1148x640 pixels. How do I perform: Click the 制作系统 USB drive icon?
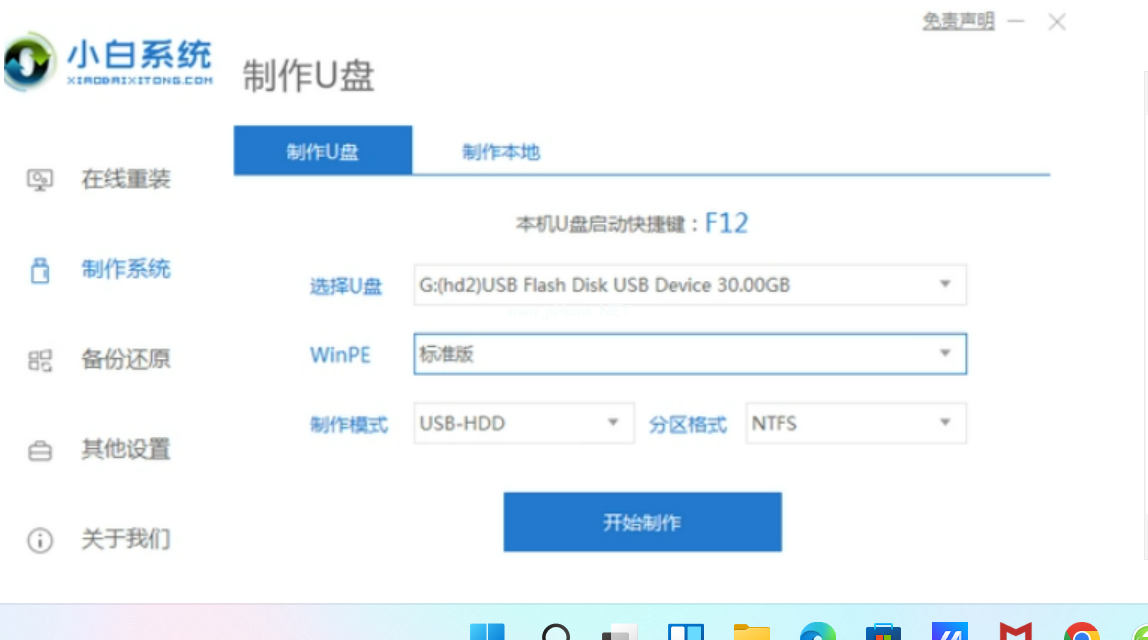pyautogui.click(x=40, y=270)
